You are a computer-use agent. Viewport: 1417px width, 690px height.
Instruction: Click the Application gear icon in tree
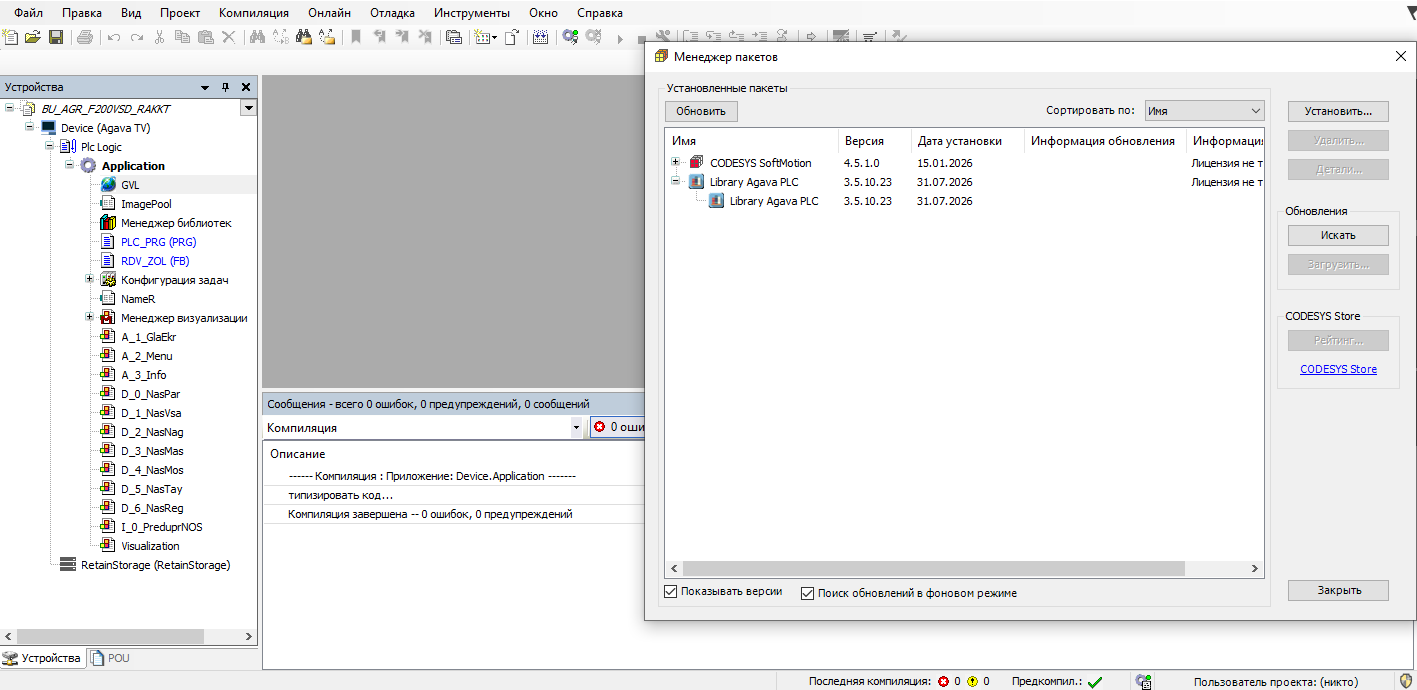(88, 166)
